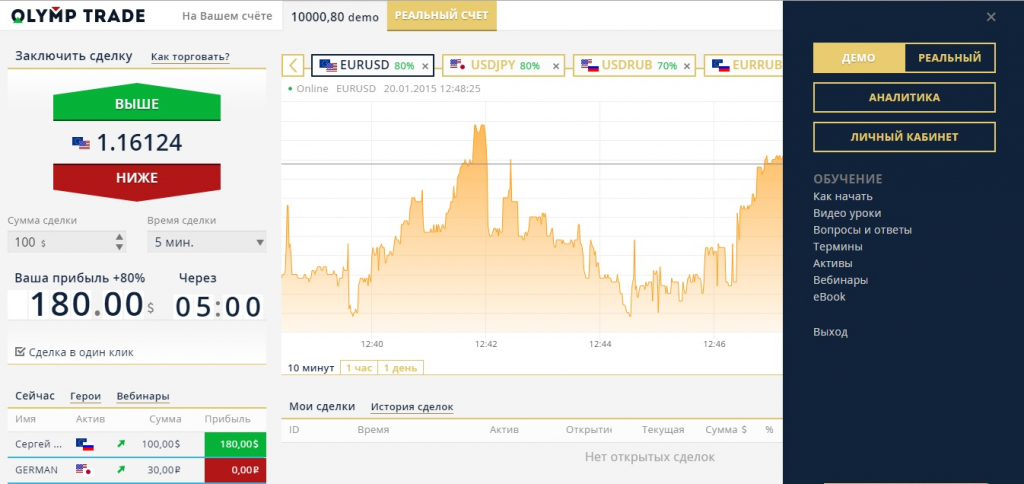
Task: Set chart range to 10 минут
Action: pos(311,368)
